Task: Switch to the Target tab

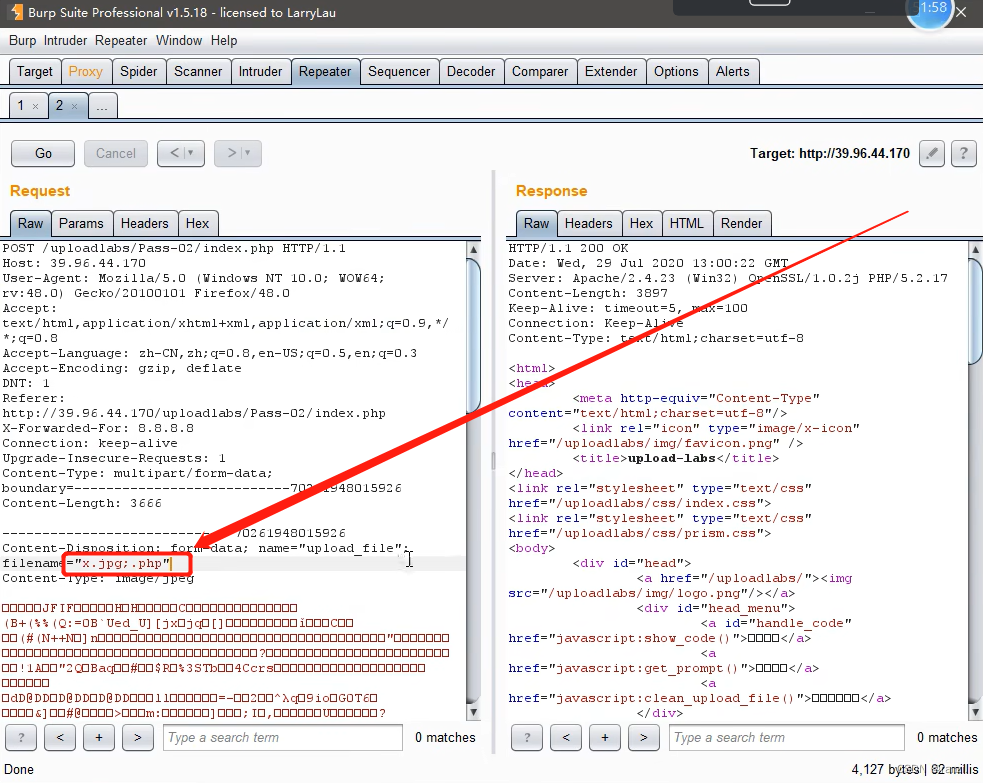Action: pos(34,71)
